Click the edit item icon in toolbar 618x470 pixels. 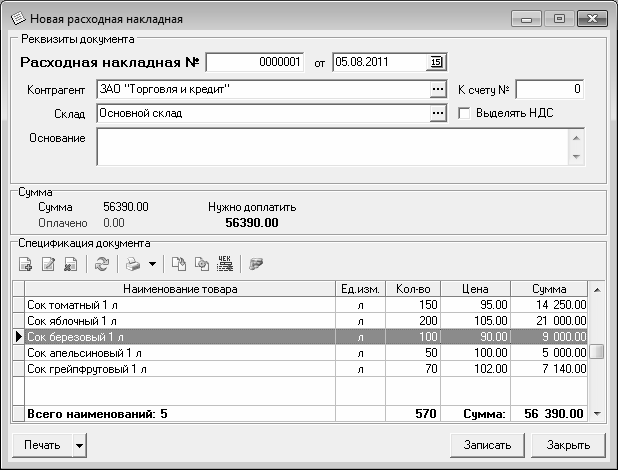[x=48, y=264]
